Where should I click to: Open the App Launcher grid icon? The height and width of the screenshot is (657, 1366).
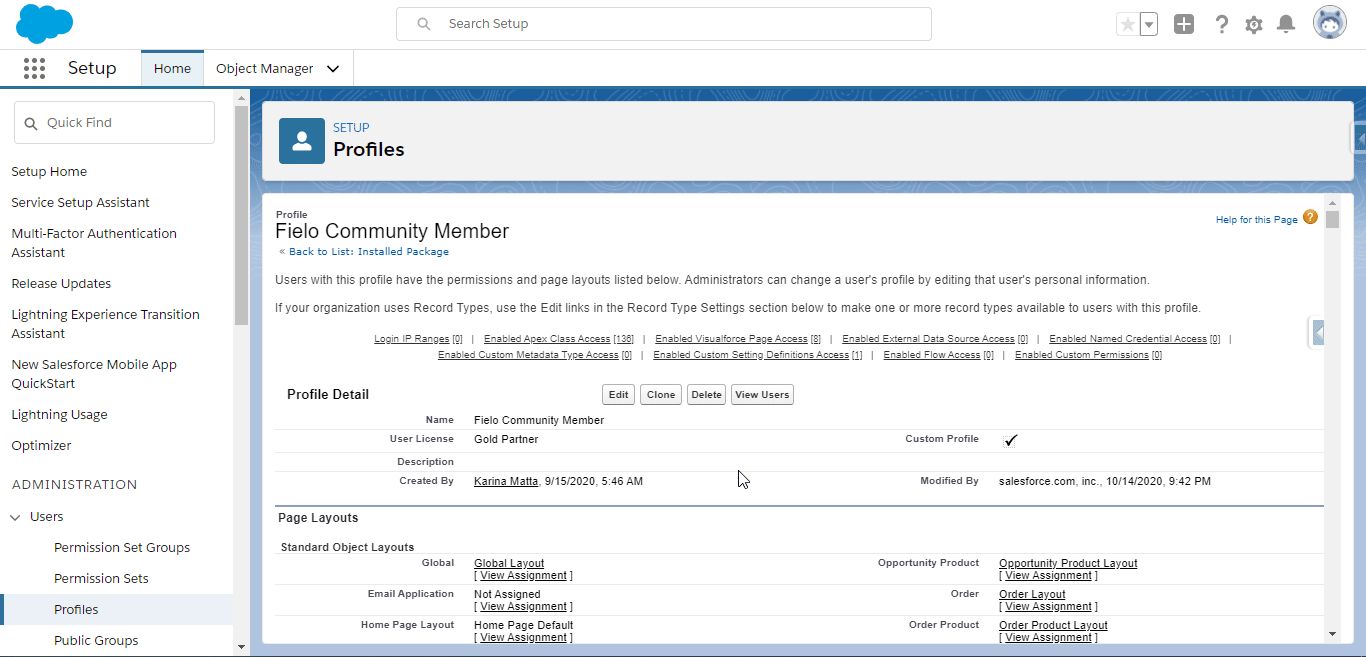pos(34,68)
